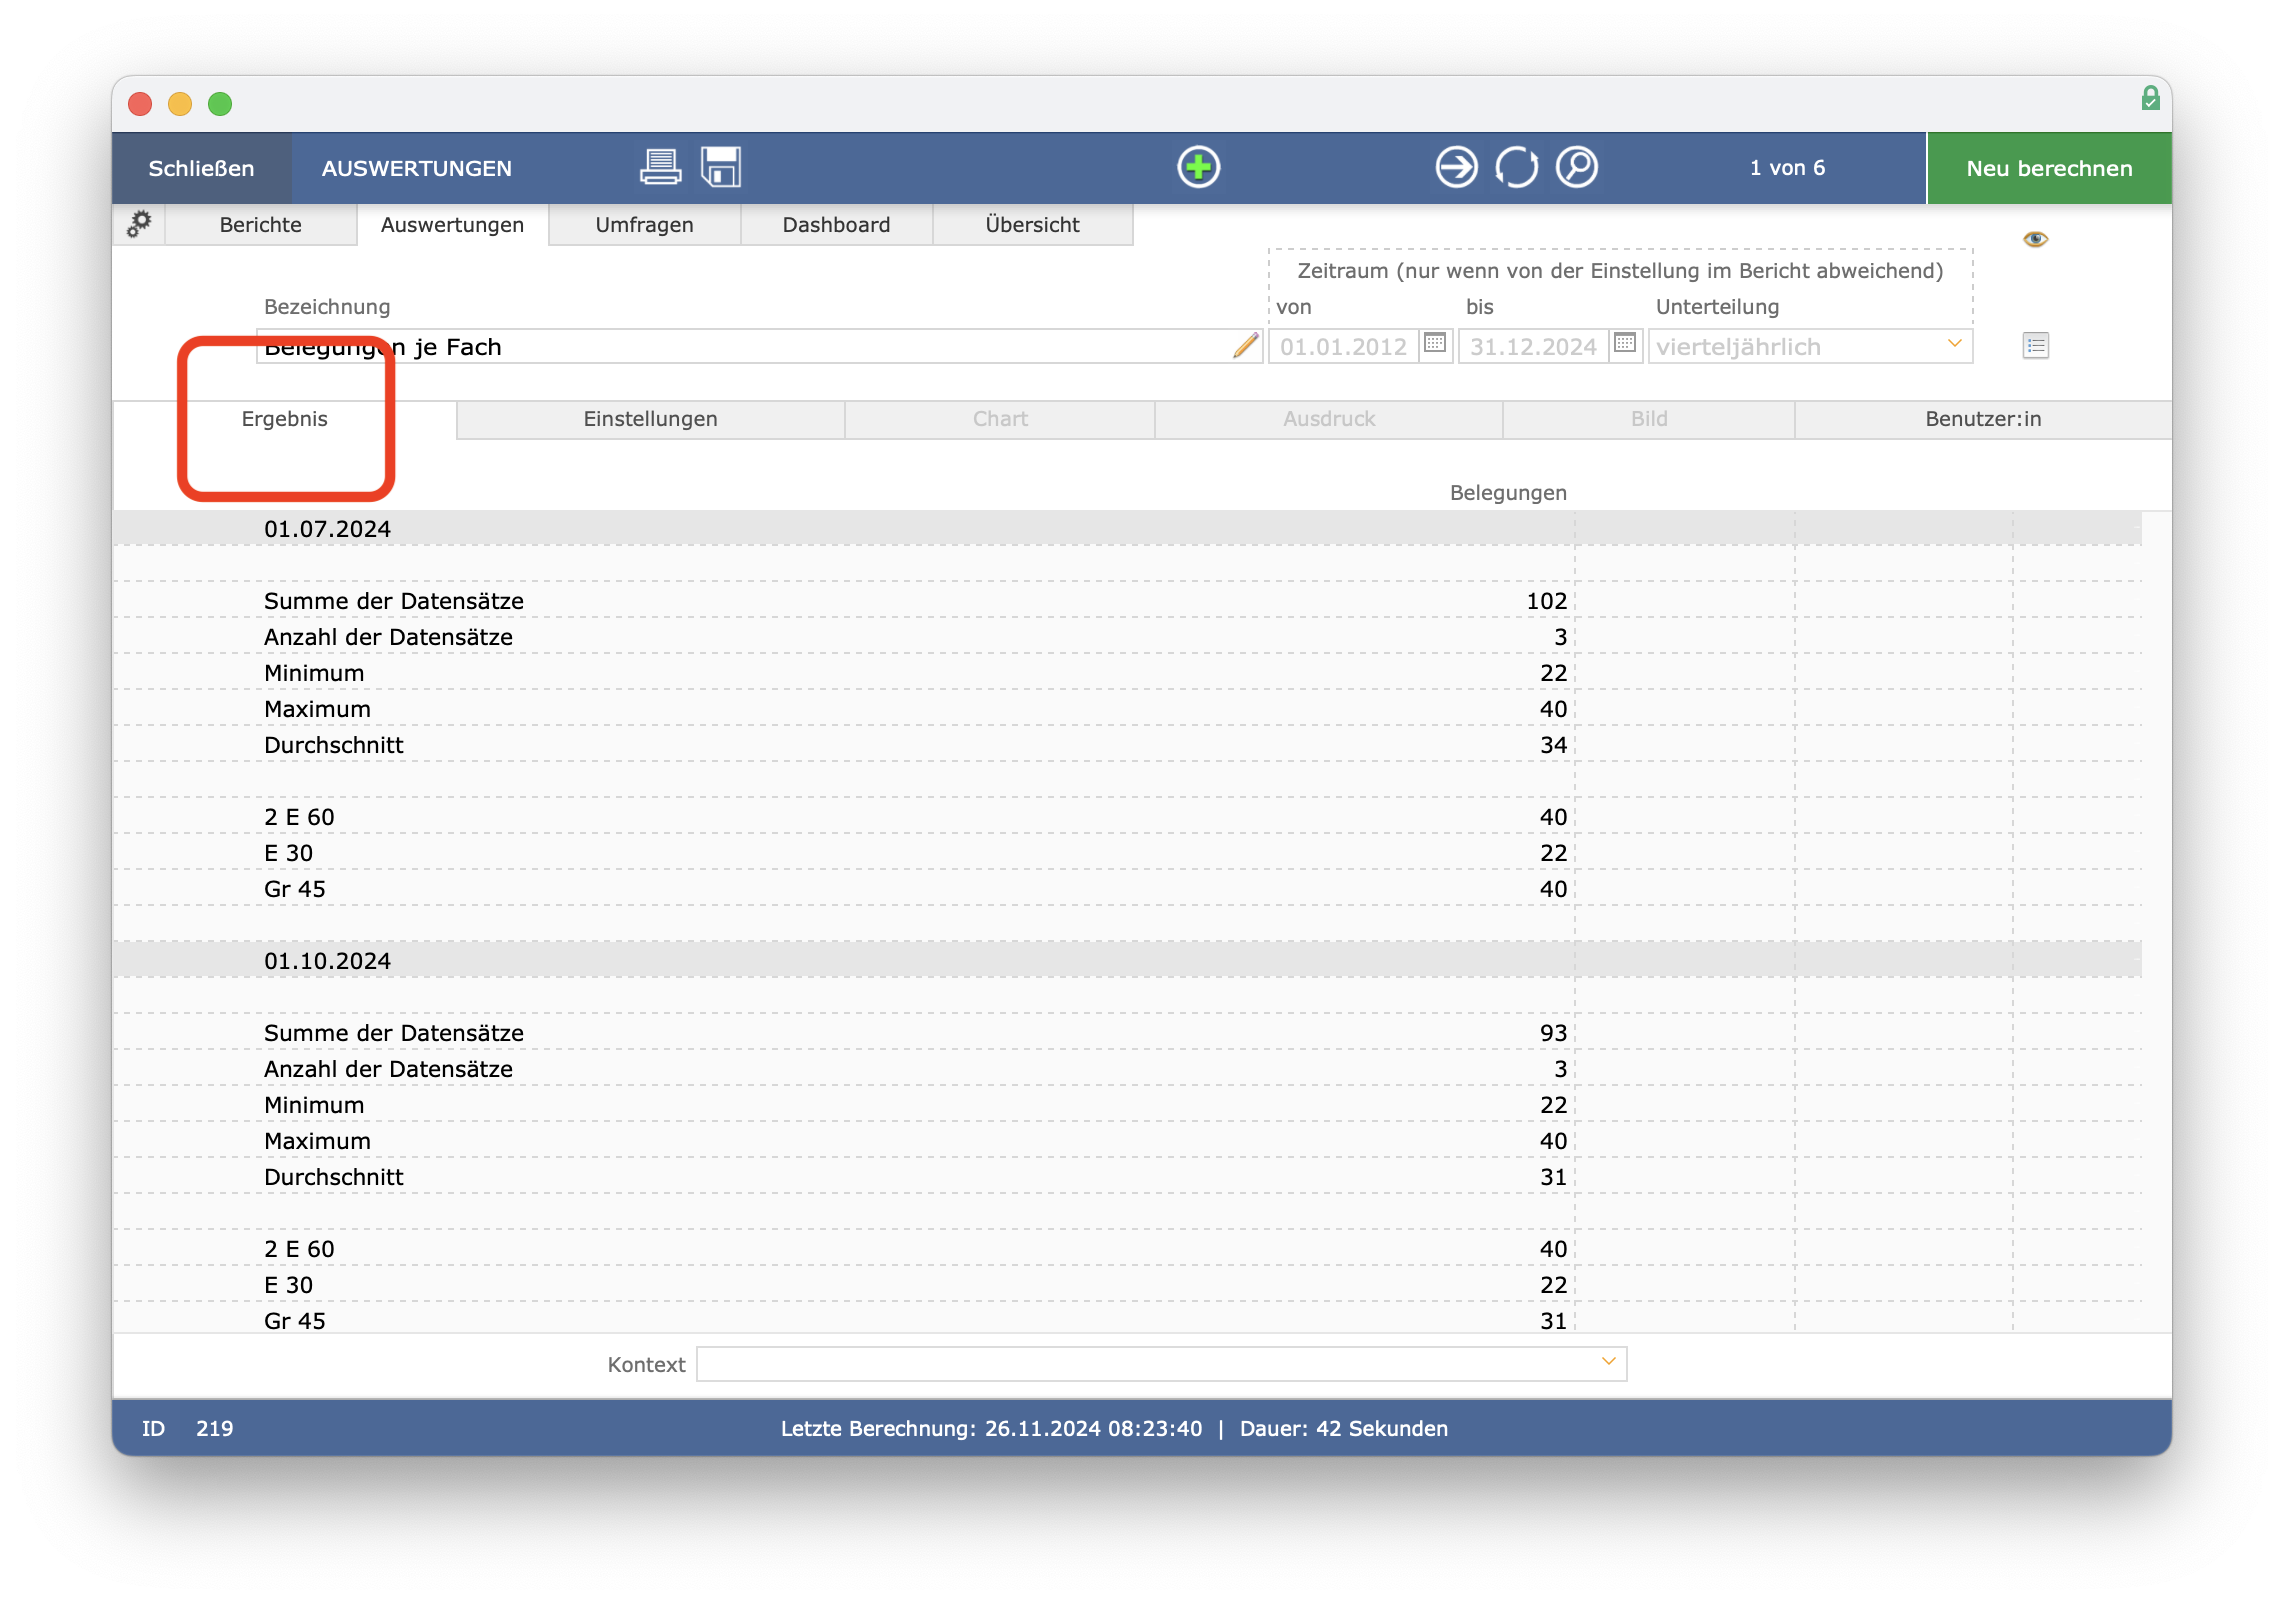Open calendar picker for bis date
2284x1604 pixels.
1625,344
